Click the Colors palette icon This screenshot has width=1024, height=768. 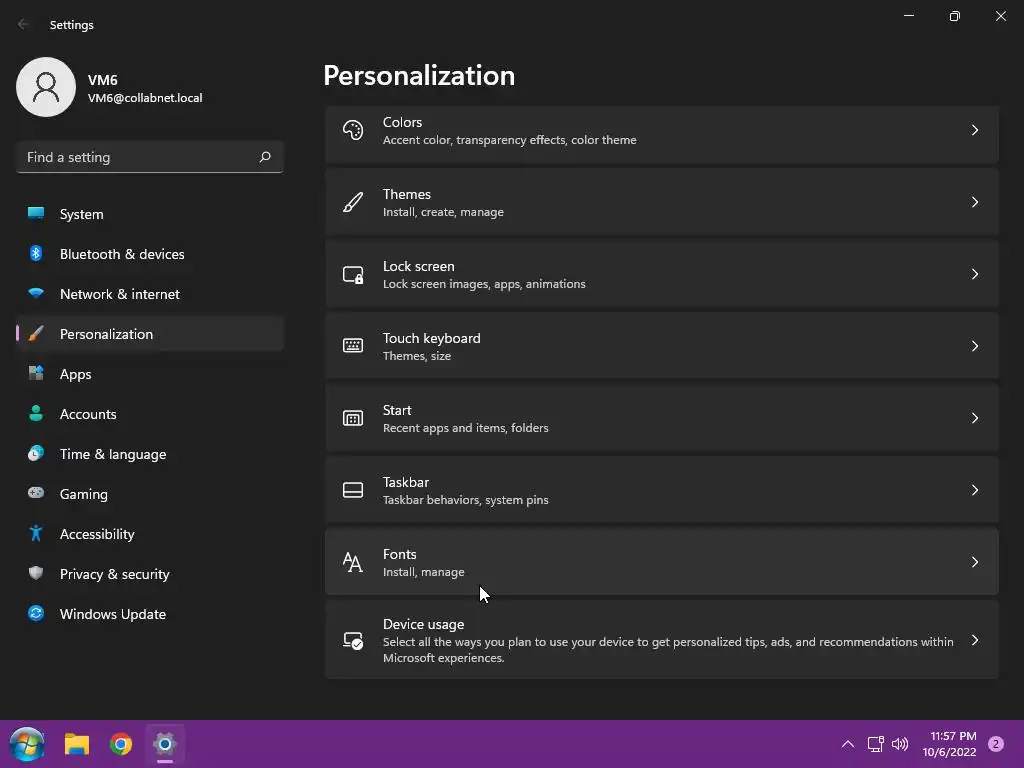click(x=353, y=131)
